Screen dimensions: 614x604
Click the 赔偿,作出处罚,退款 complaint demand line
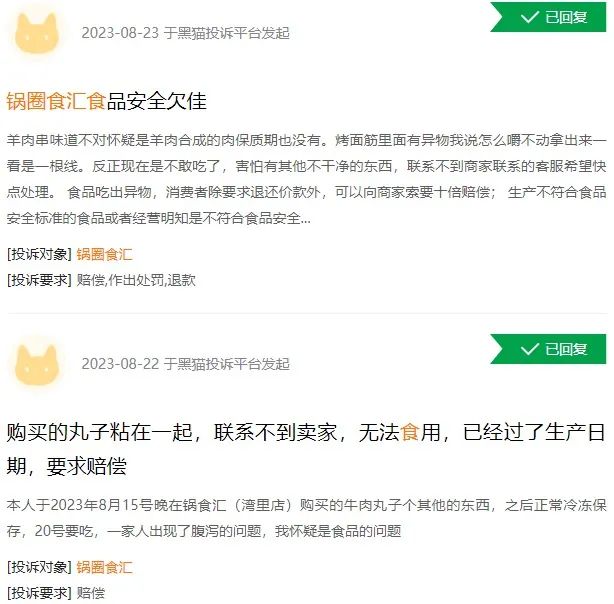[x=136, y=280]
